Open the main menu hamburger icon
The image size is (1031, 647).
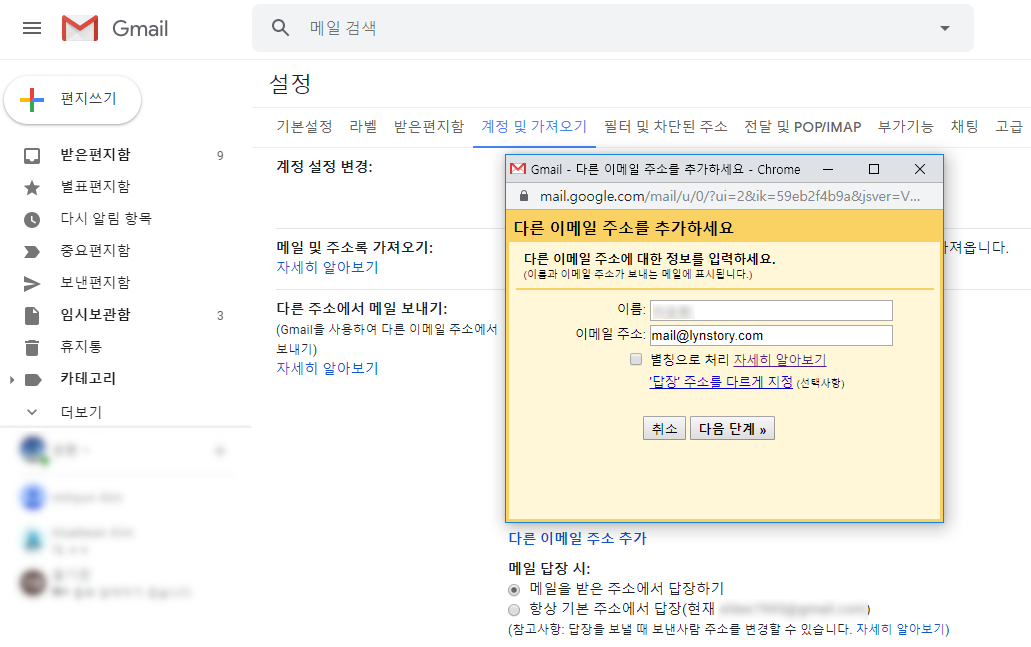pyautogui.click(x=32, y=28)
